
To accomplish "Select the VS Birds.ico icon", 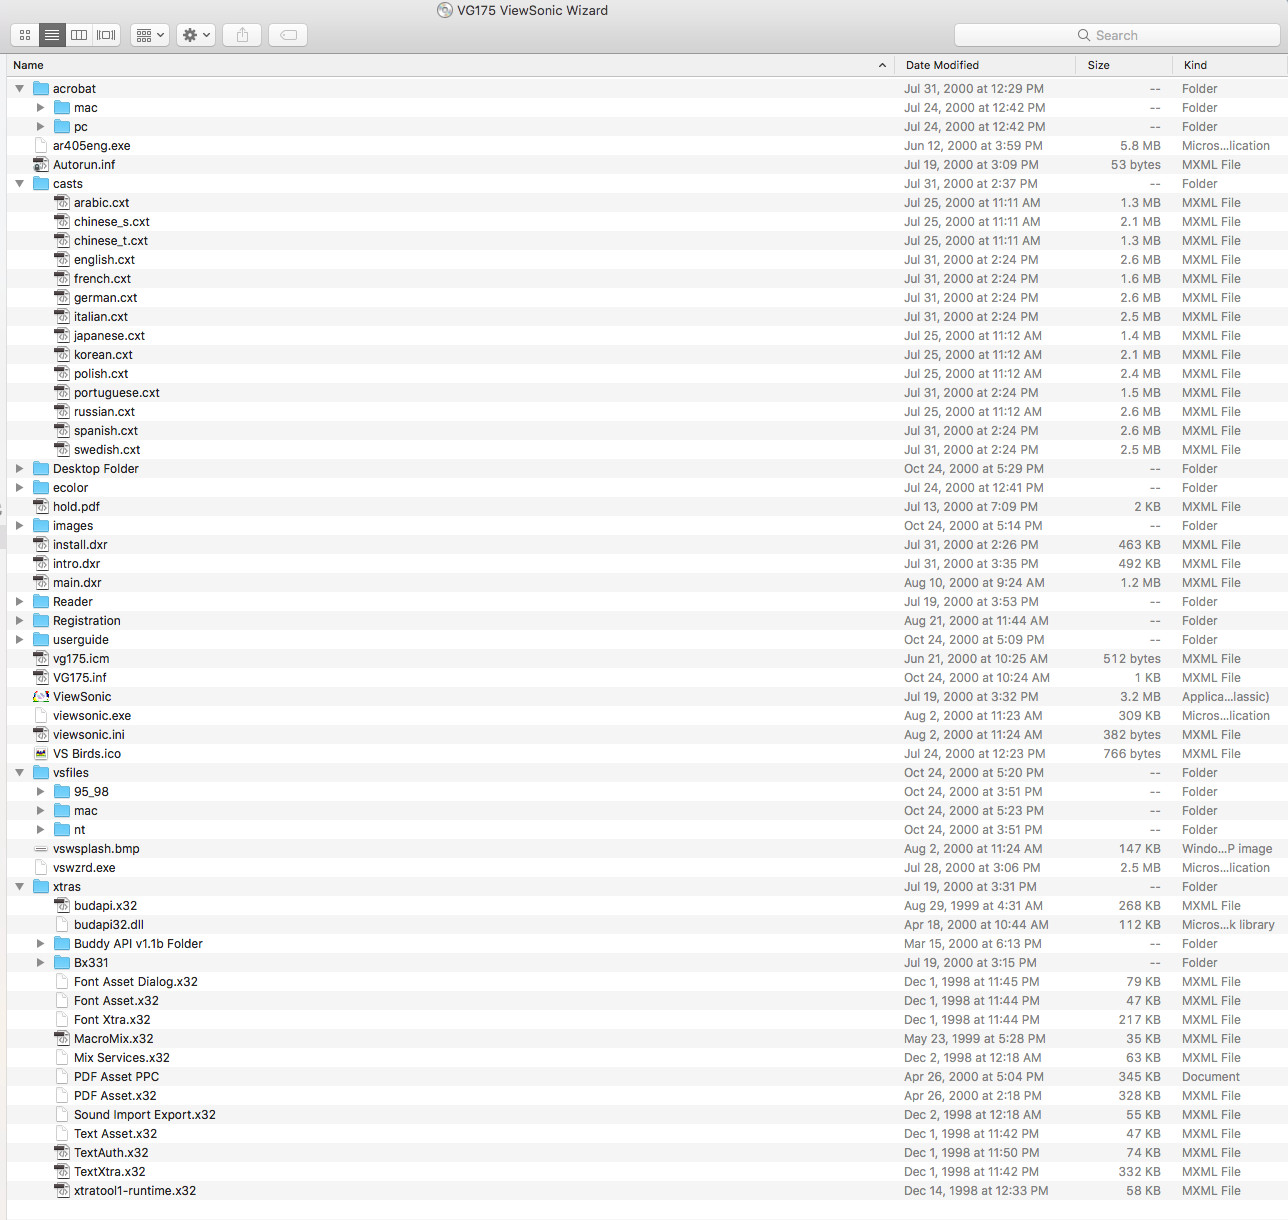I will pyautogui.click(x=41, y=754).
